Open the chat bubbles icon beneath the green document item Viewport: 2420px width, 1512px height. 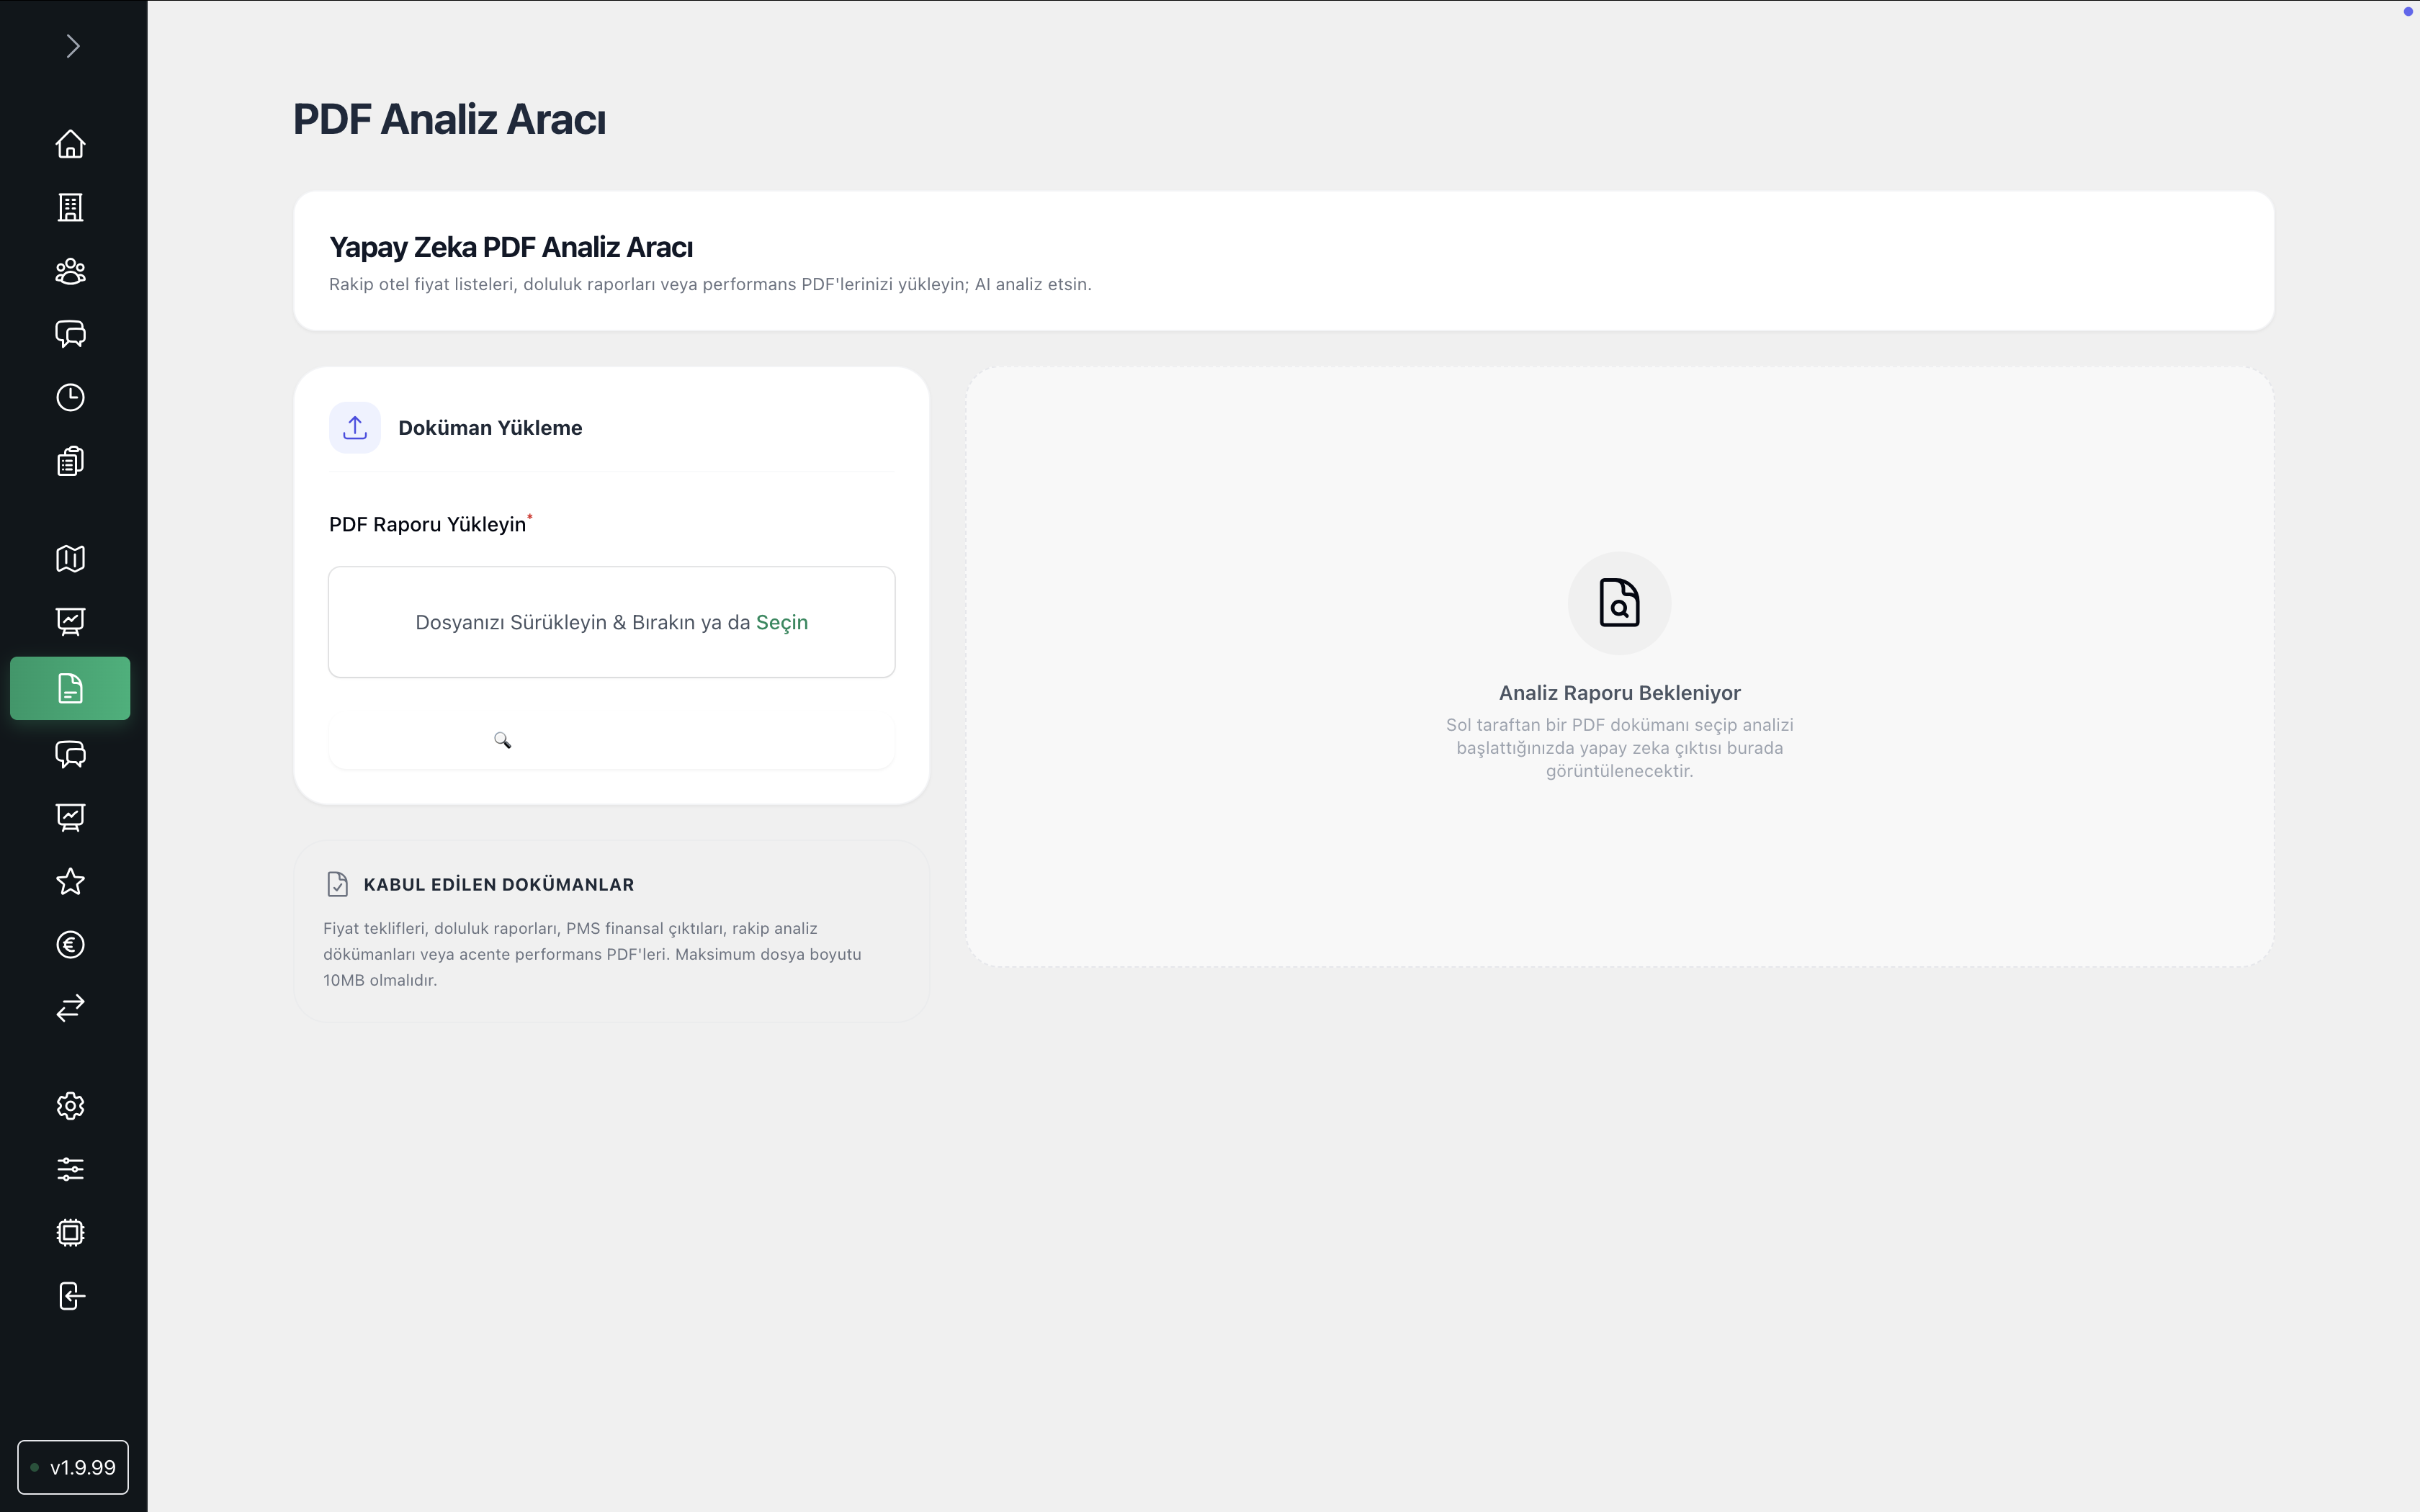(x=70, y=754)
